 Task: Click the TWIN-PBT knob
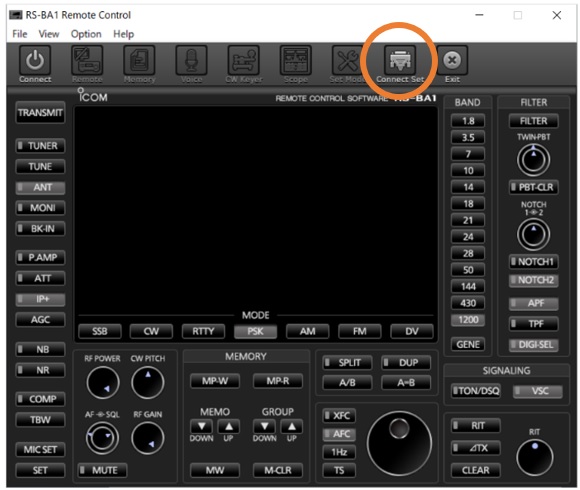pyautogui.click(x=533, y=160)
